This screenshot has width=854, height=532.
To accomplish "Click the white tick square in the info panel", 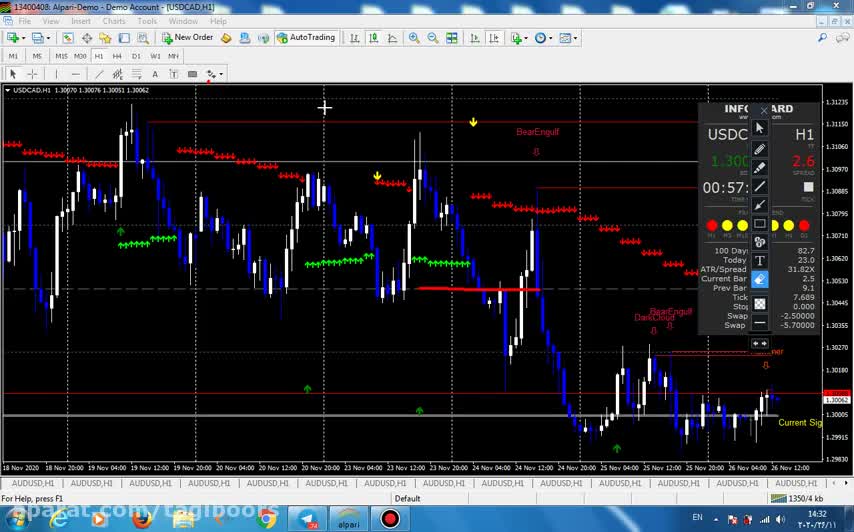I will coord(809,187).
